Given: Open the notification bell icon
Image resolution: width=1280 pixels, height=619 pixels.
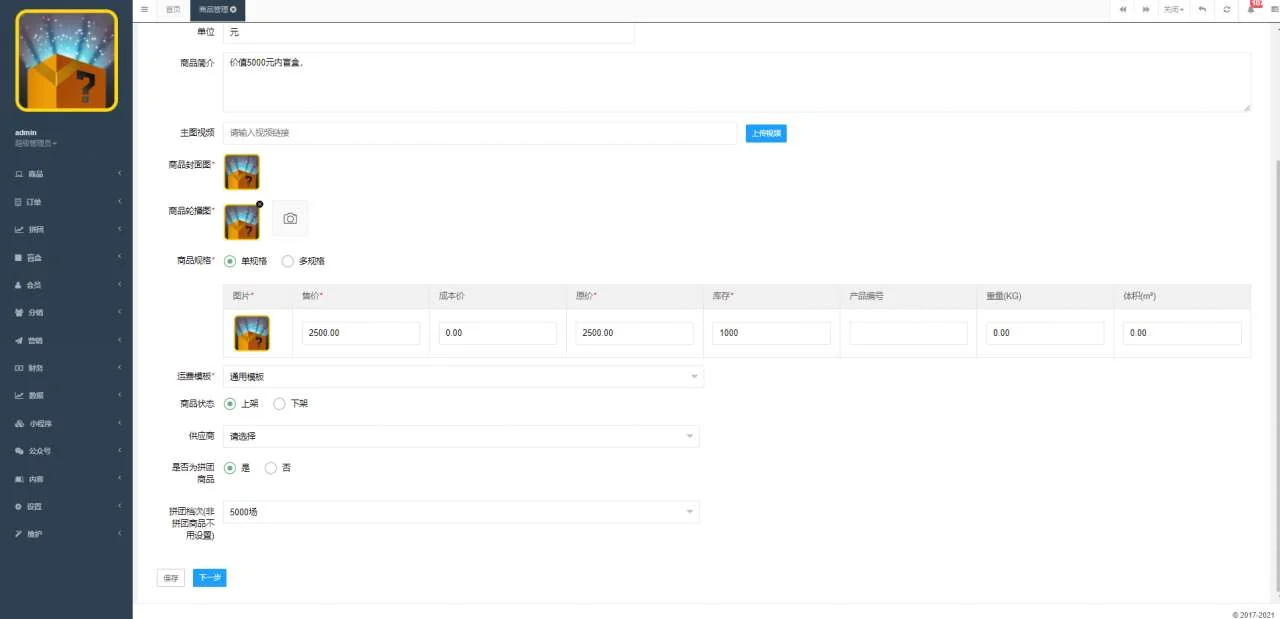Looking at the screenshot, I should pos(1251,9).
